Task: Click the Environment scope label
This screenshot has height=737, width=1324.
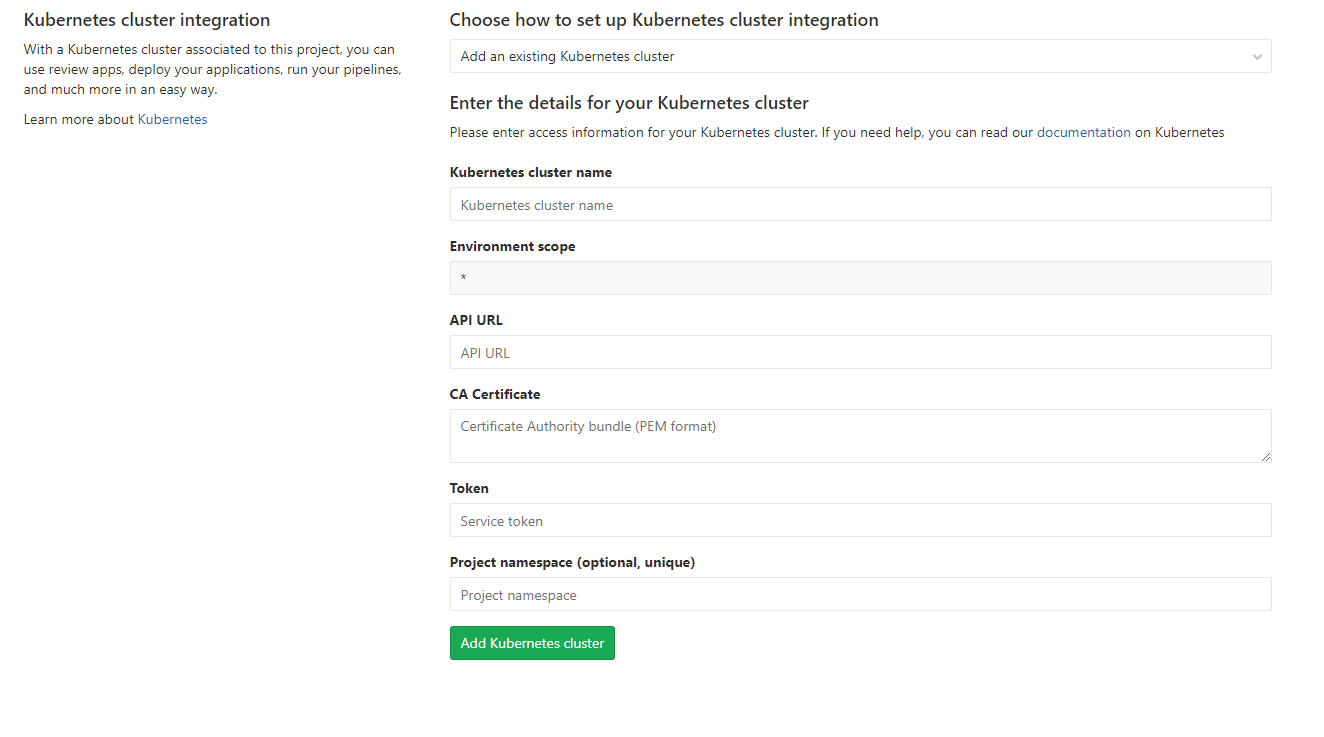Action: point(512,246)
